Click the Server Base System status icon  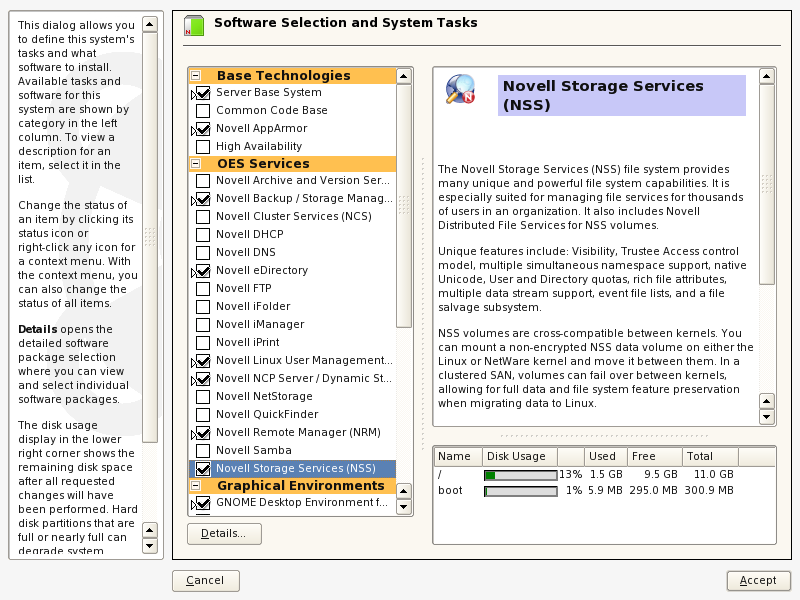point(202,93)
